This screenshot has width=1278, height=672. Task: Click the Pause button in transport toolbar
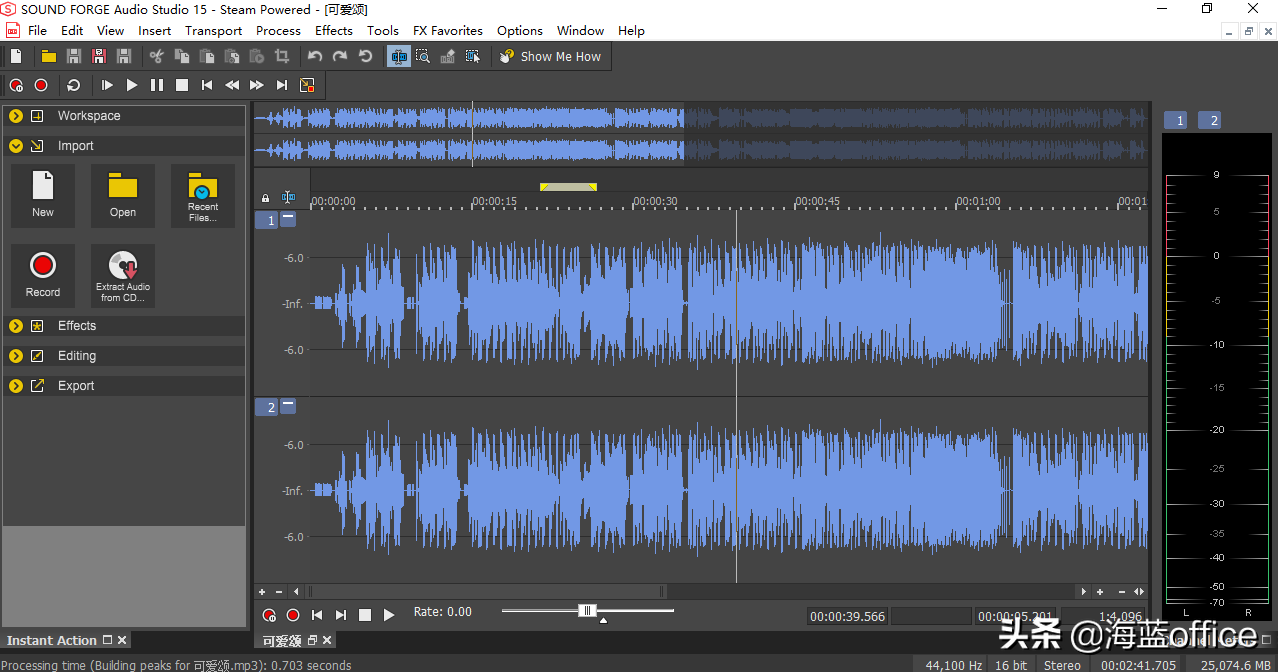pyautogui.click(x=157, y=86)
